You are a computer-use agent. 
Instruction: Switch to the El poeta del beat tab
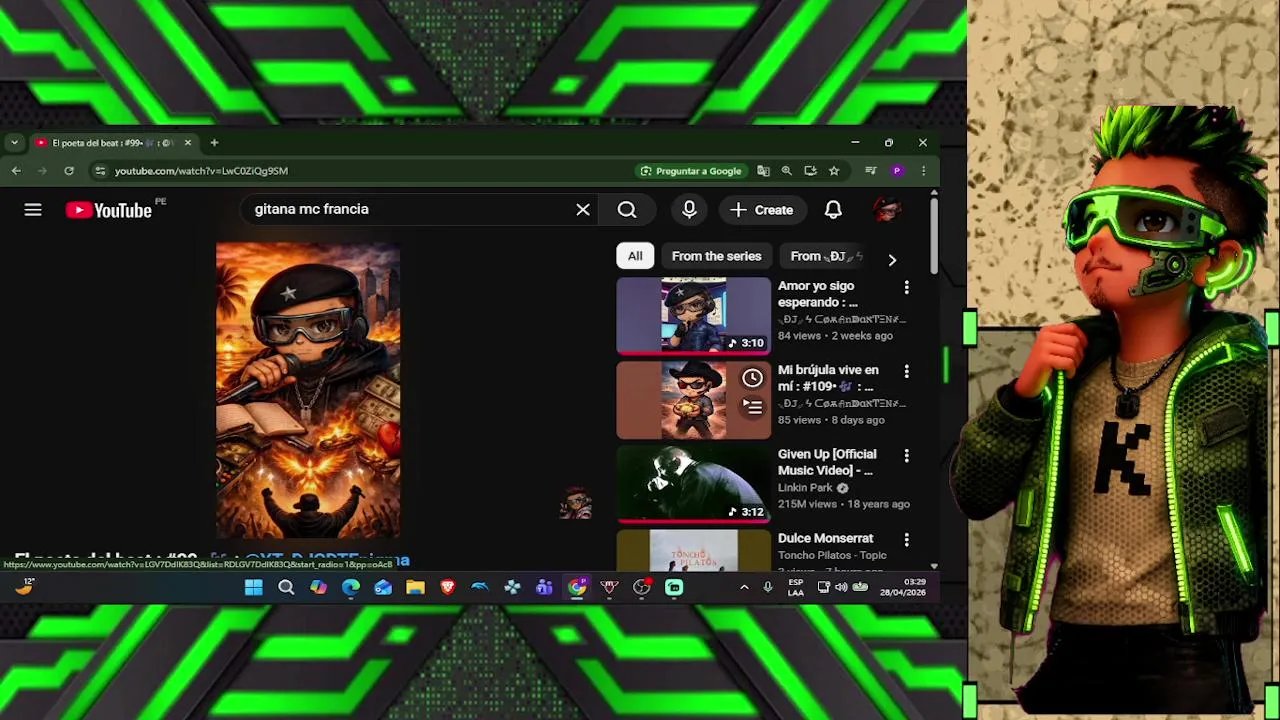point(112,143)
